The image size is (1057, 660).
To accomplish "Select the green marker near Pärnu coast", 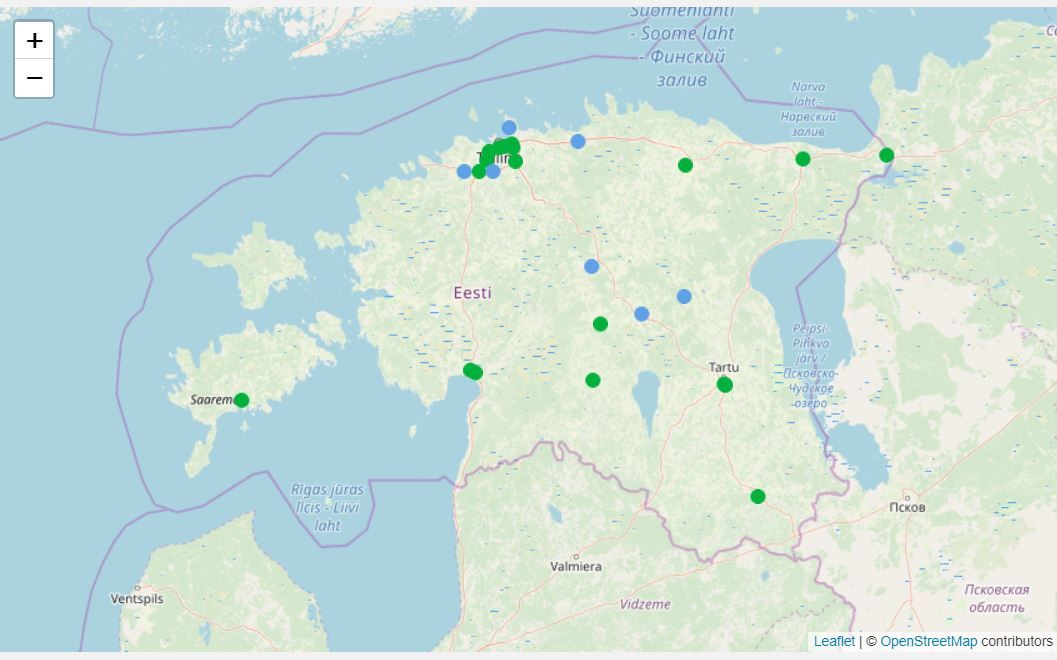I will tap(471, 371).
